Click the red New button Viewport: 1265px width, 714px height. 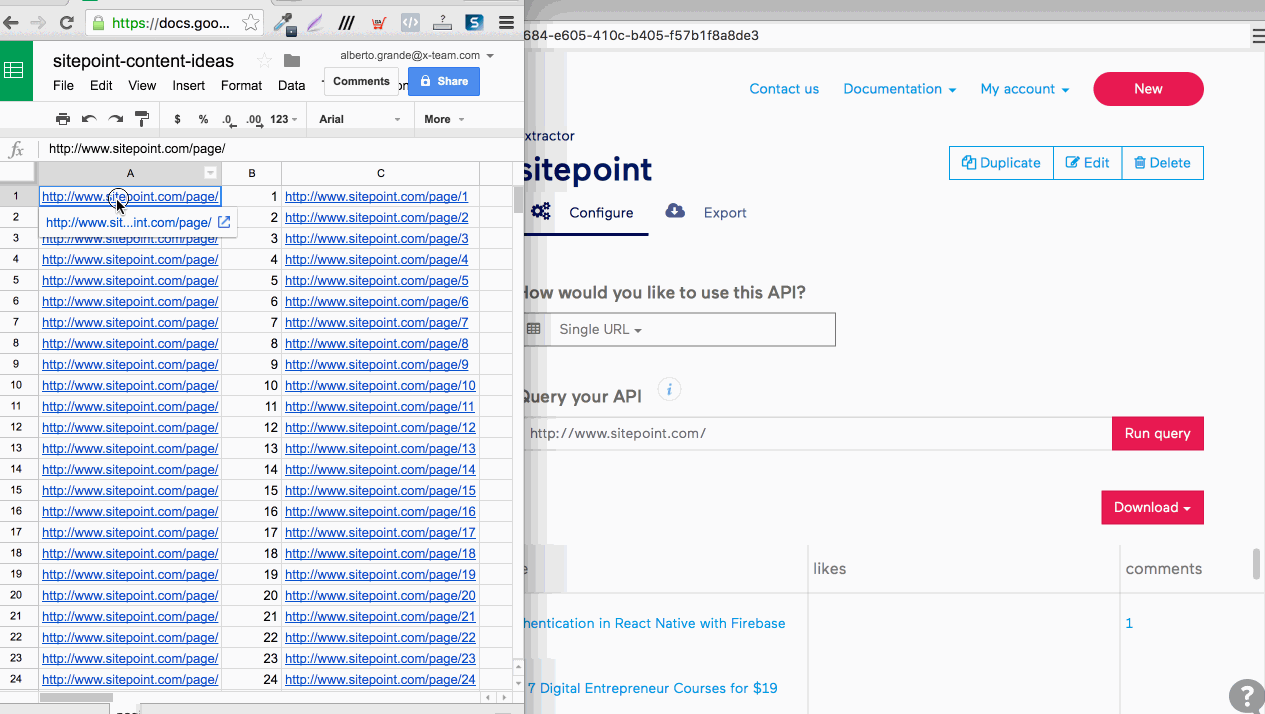[x=1148, y=89]
